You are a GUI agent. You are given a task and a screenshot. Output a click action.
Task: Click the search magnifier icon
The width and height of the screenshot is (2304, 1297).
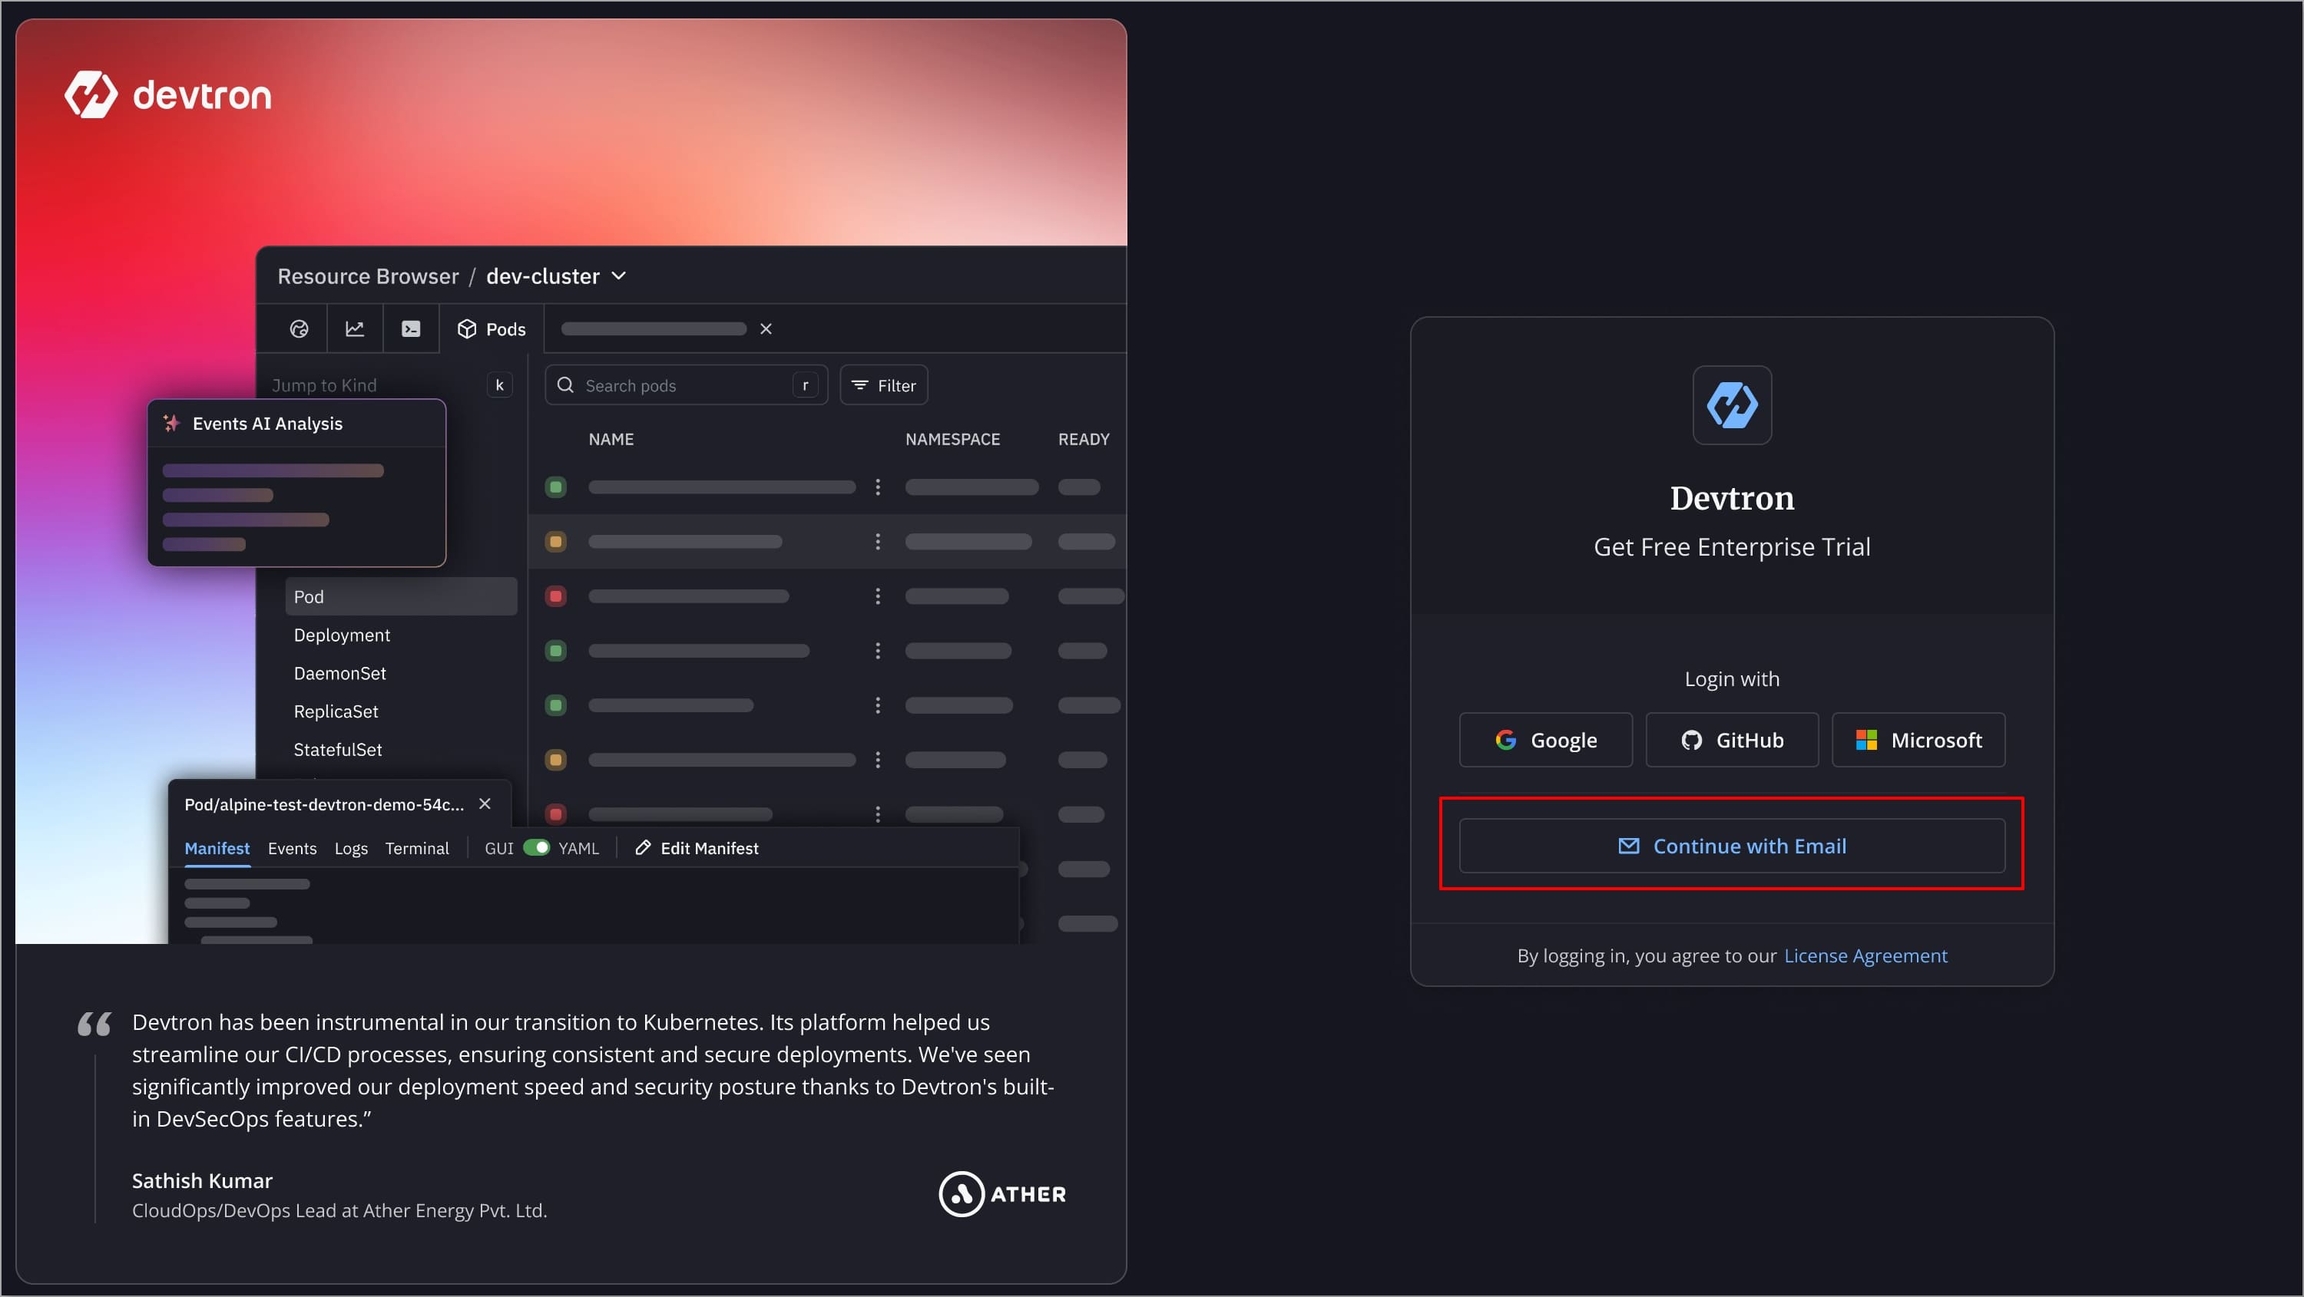[x=565, y=385]
